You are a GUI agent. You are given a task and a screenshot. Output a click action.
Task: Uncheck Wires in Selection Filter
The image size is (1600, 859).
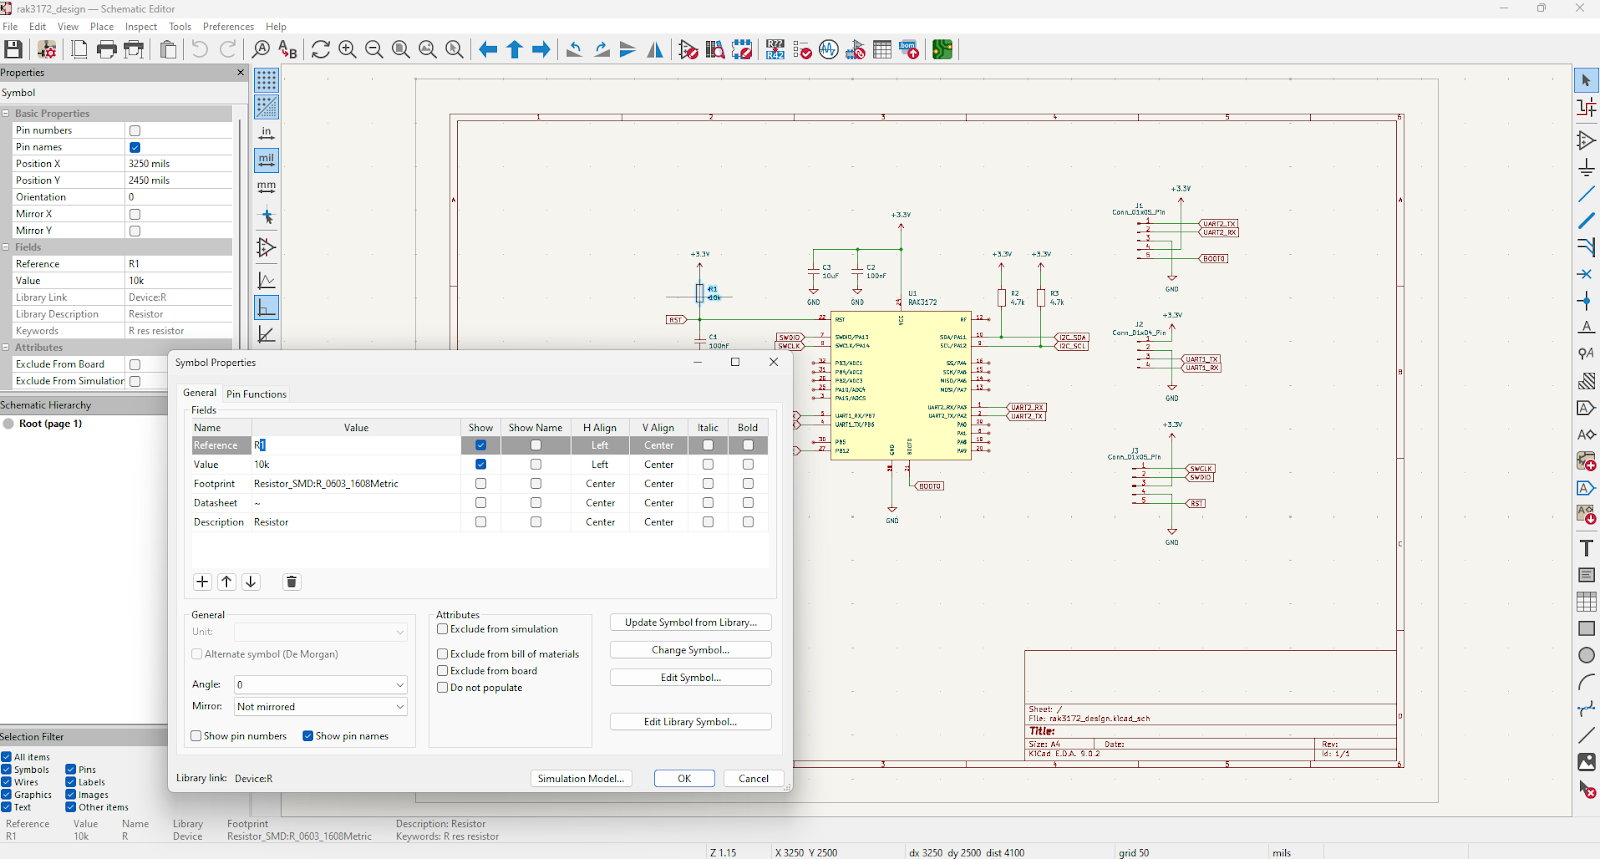6,782
